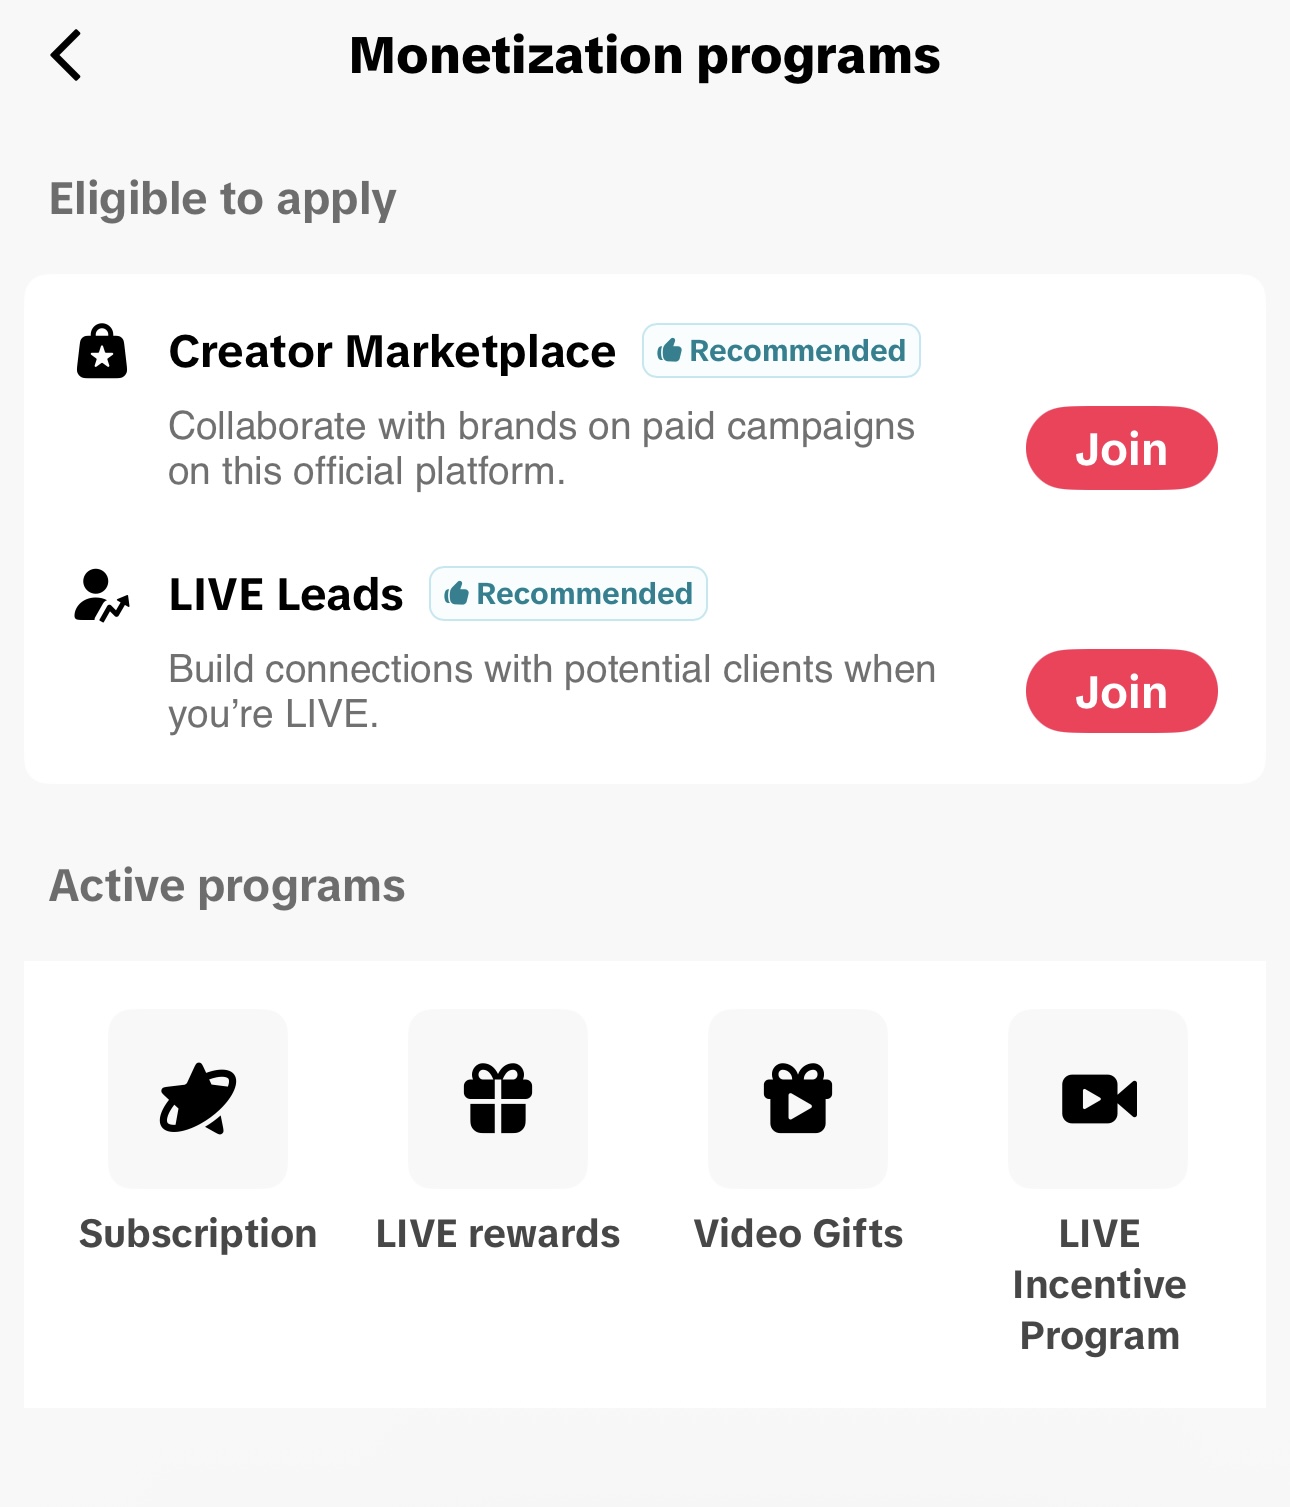
Task: Tap the Subscription label
Action: click(198, 1234)
